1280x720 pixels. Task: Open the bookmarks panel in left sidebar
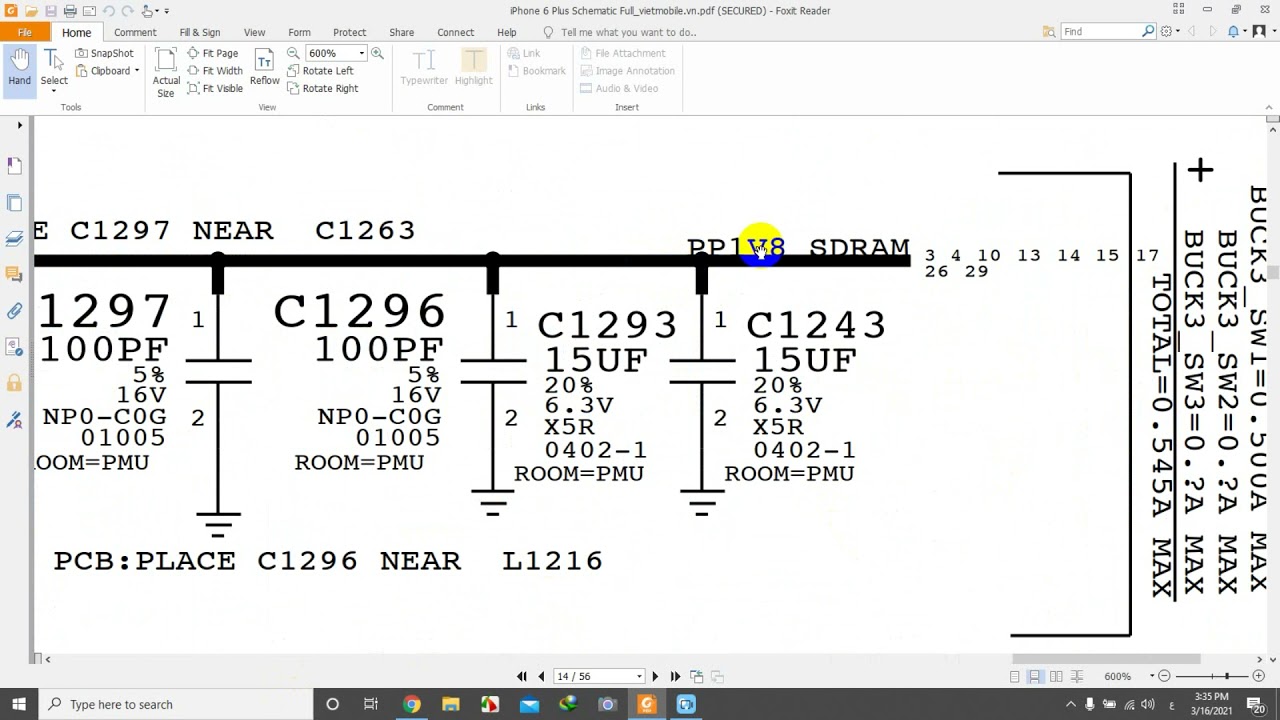(x=14, y=165)
